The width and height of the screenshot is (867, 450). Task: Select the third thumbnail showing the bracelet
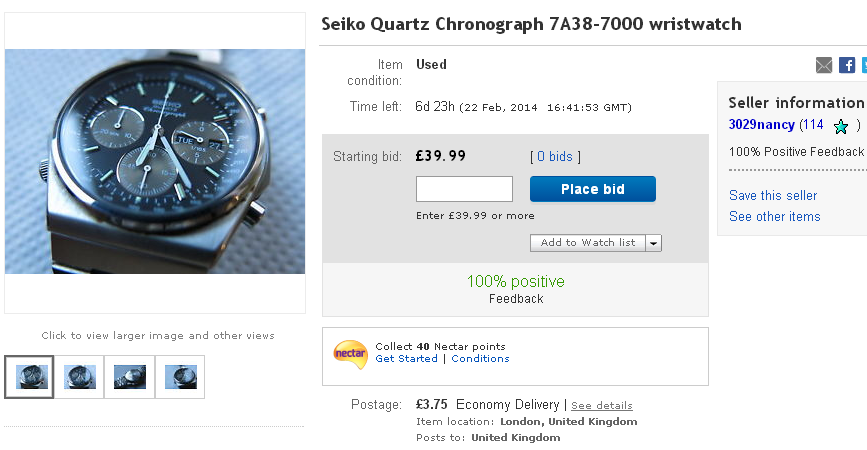click(130, 377)
